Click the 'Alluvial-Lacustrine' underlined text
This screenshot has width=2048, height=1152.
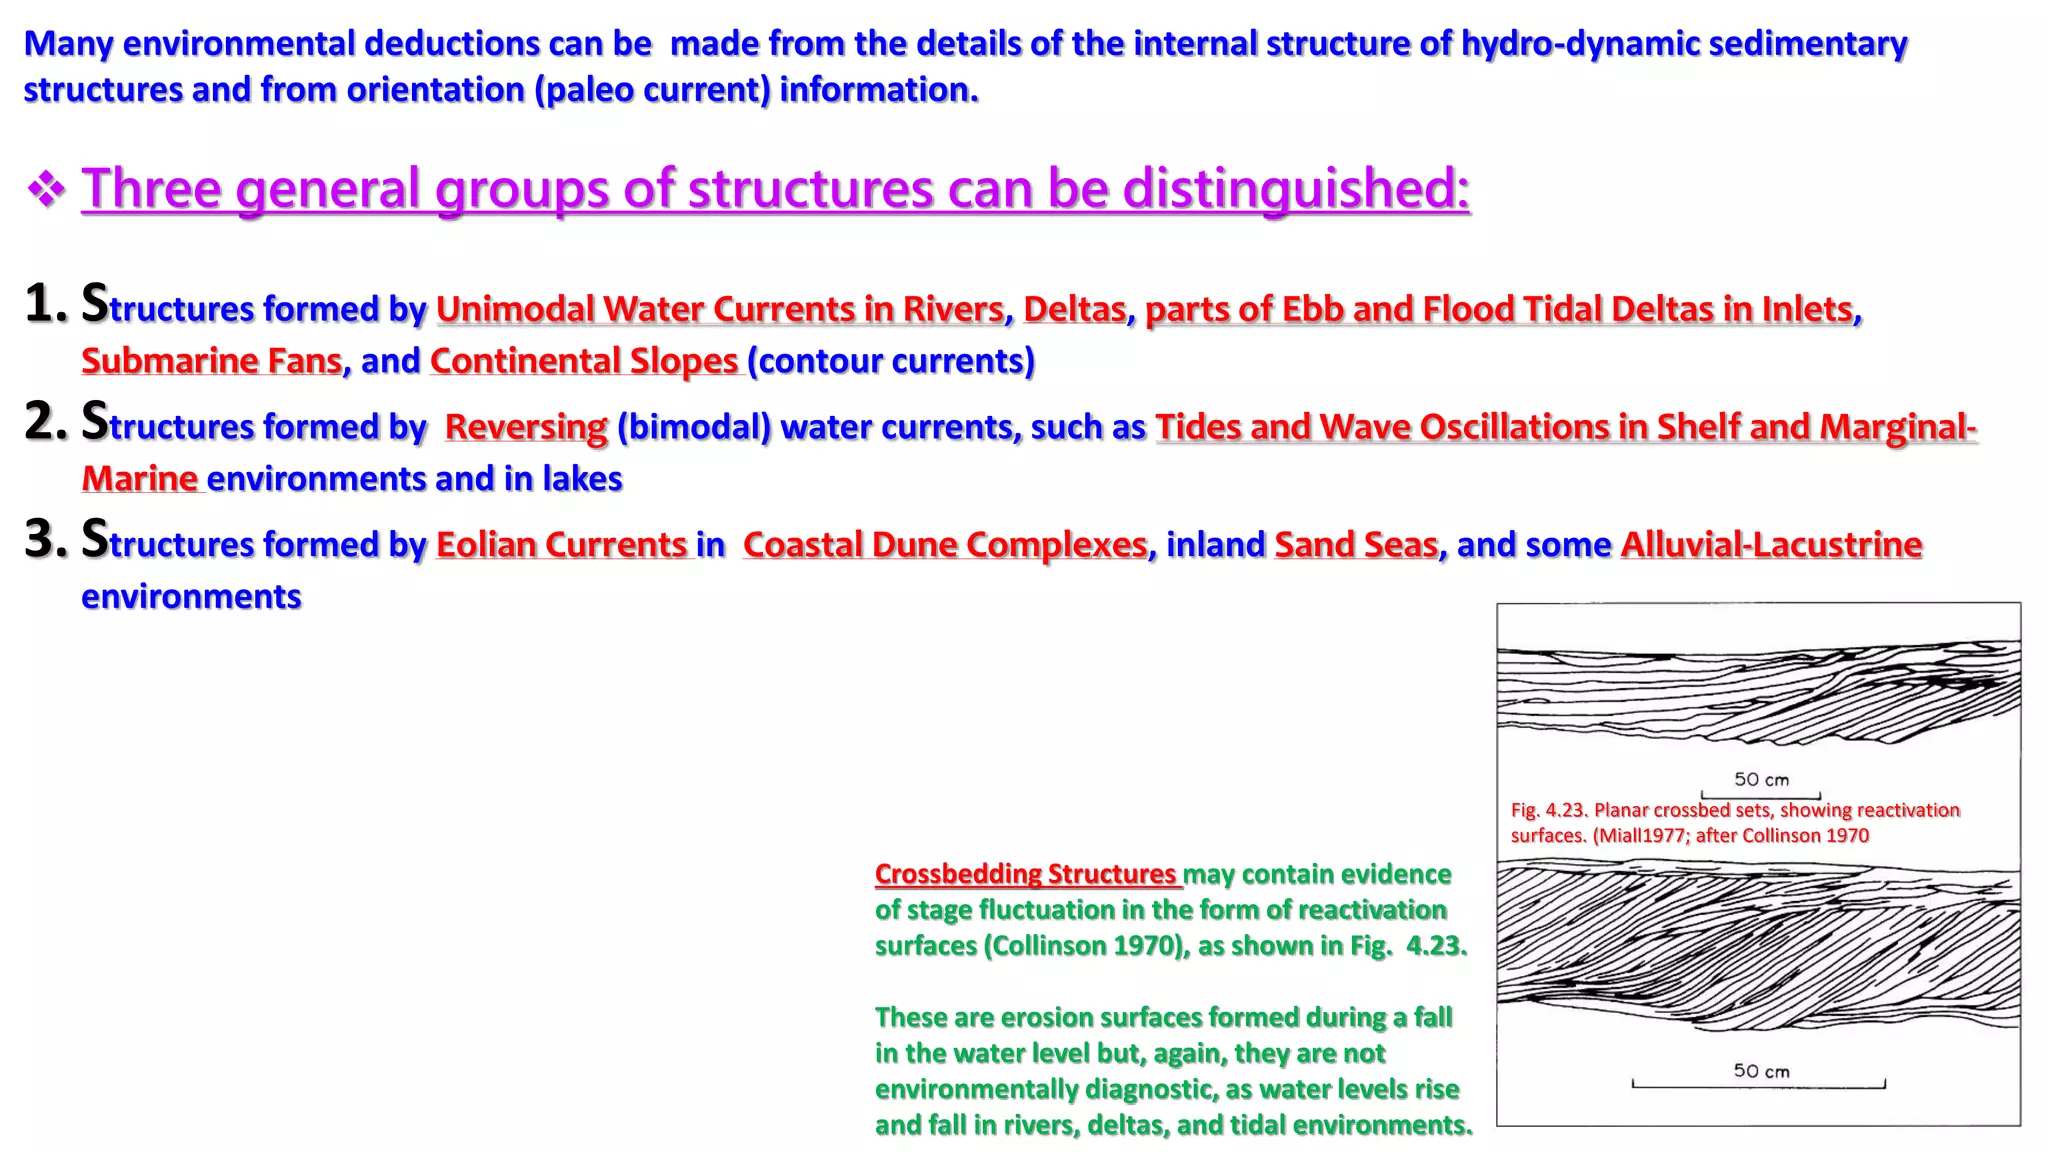(x=1771, y=545)
